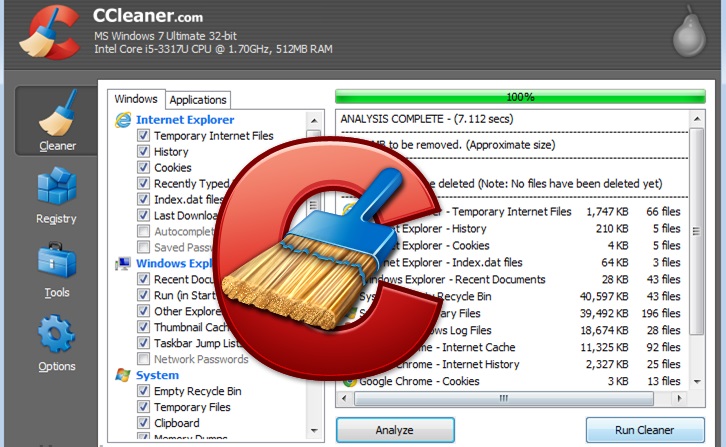726x447 pixels.
Task: Open the Cleaner section in sidebar
Action: (56, 120)
